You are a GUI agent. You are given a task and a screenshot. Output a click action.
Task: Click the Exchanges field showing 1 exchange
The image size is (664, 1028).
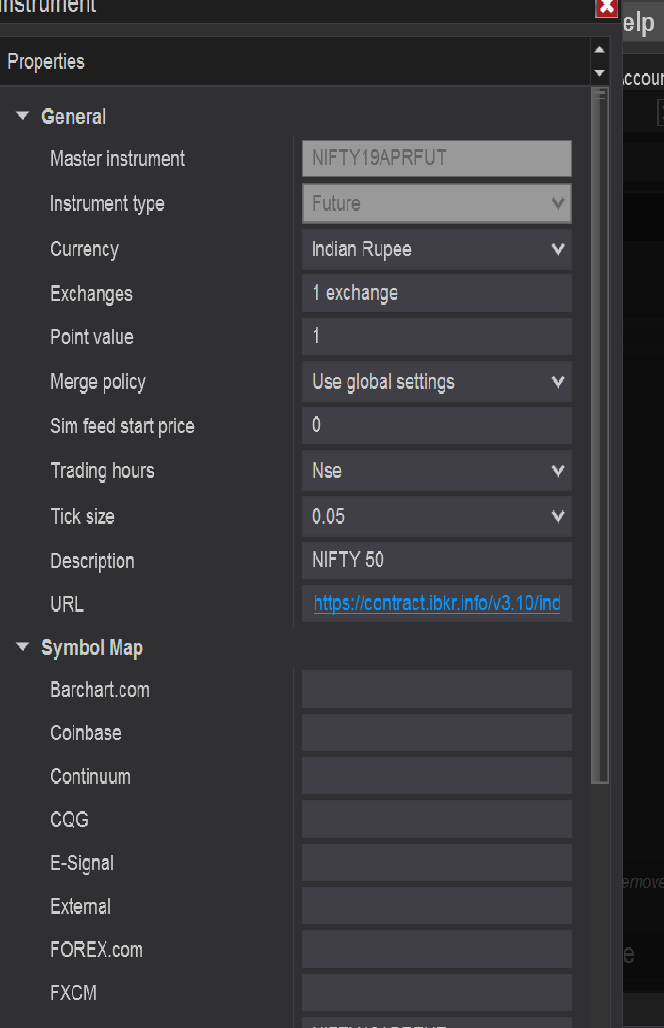436,293
